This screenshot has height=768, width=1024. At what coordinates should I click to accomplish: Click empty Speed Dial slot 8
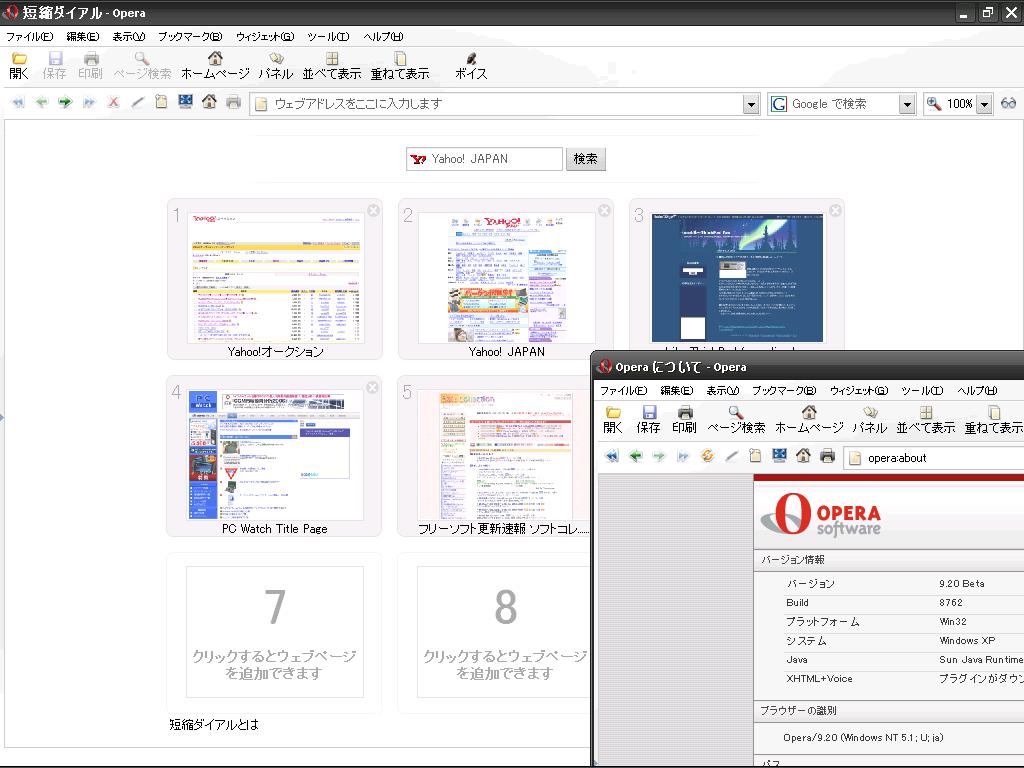tap(504, 632)
